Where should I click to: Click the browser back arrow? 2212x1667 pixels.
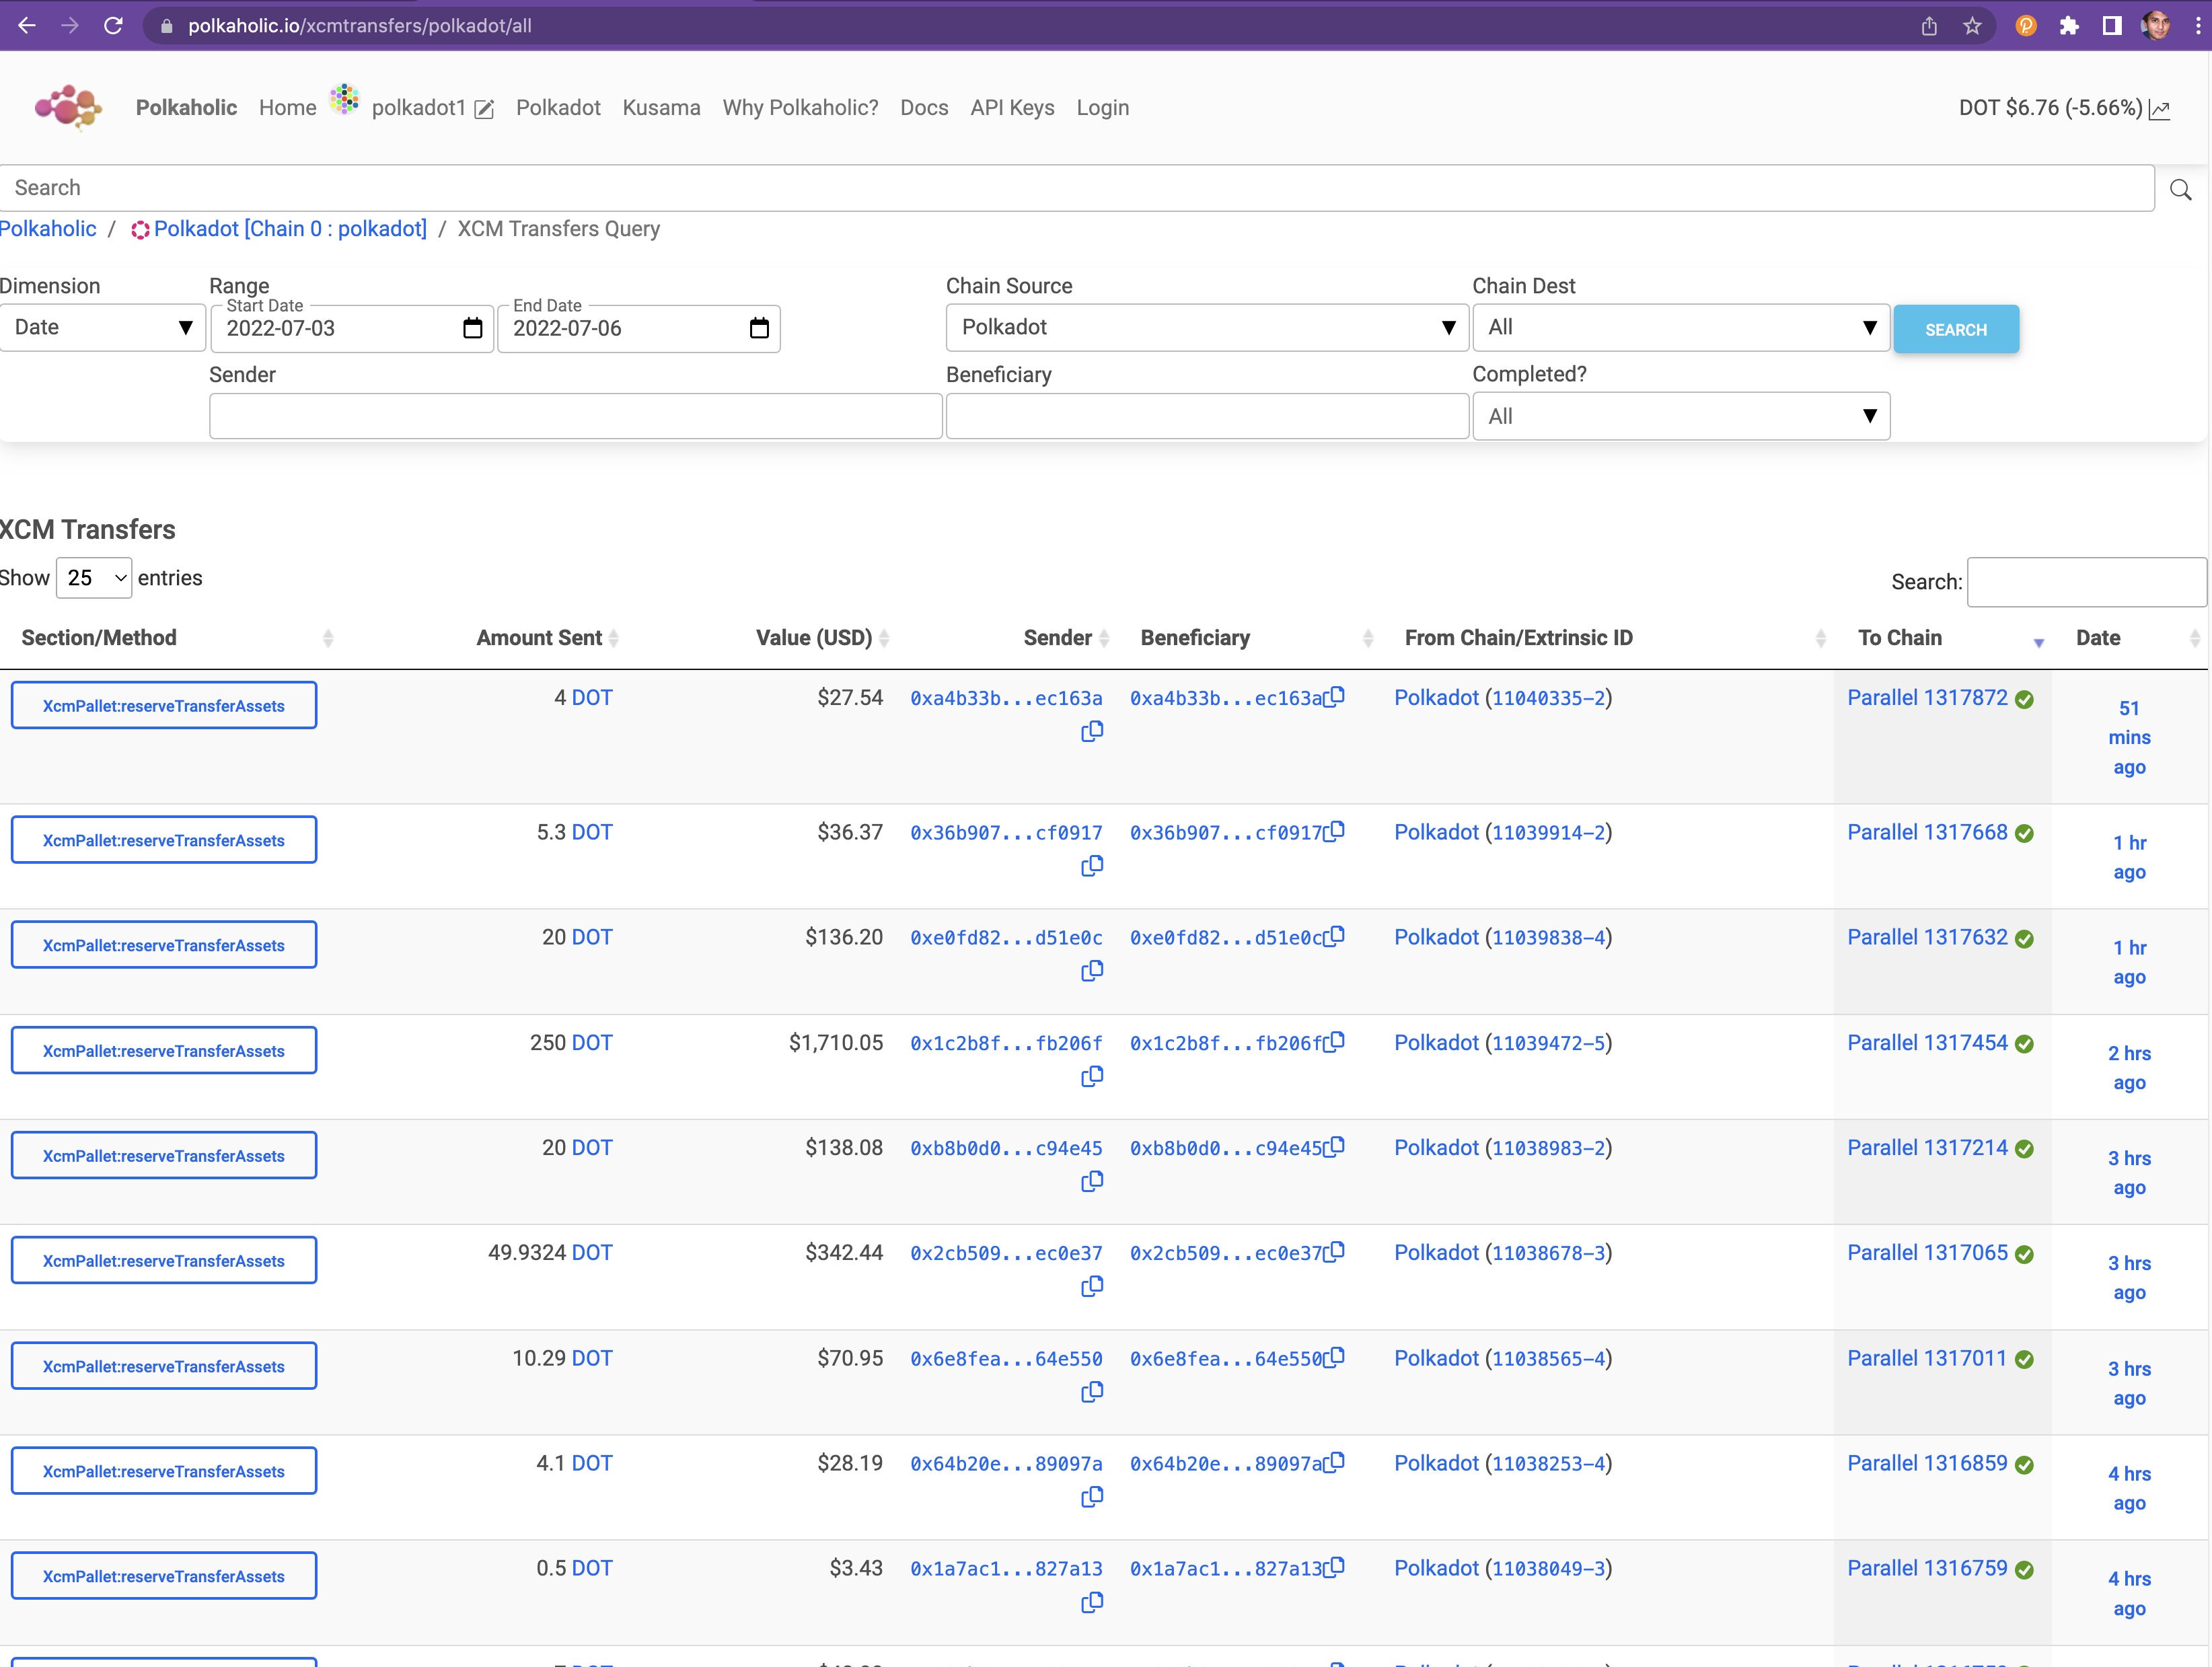27,26
